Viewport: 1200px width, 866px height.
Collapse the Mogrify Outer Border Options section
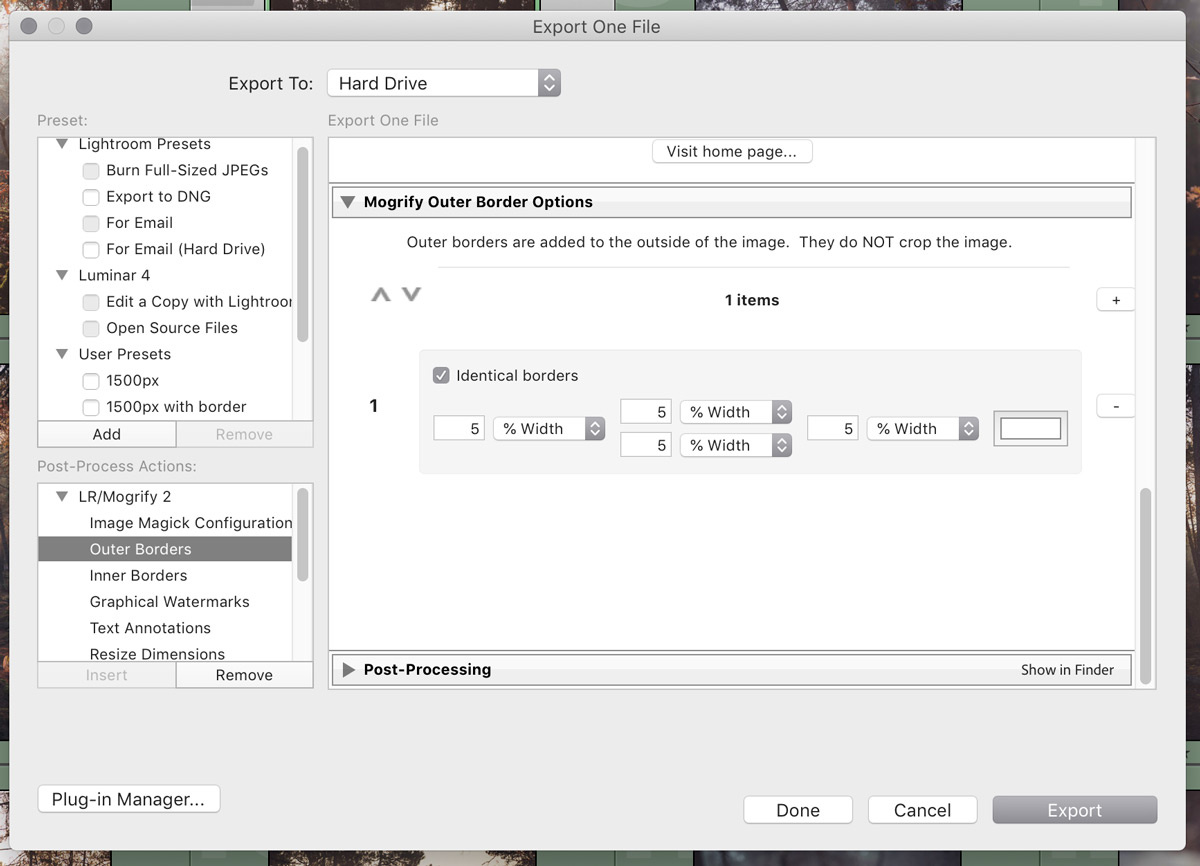pos(348,202)
